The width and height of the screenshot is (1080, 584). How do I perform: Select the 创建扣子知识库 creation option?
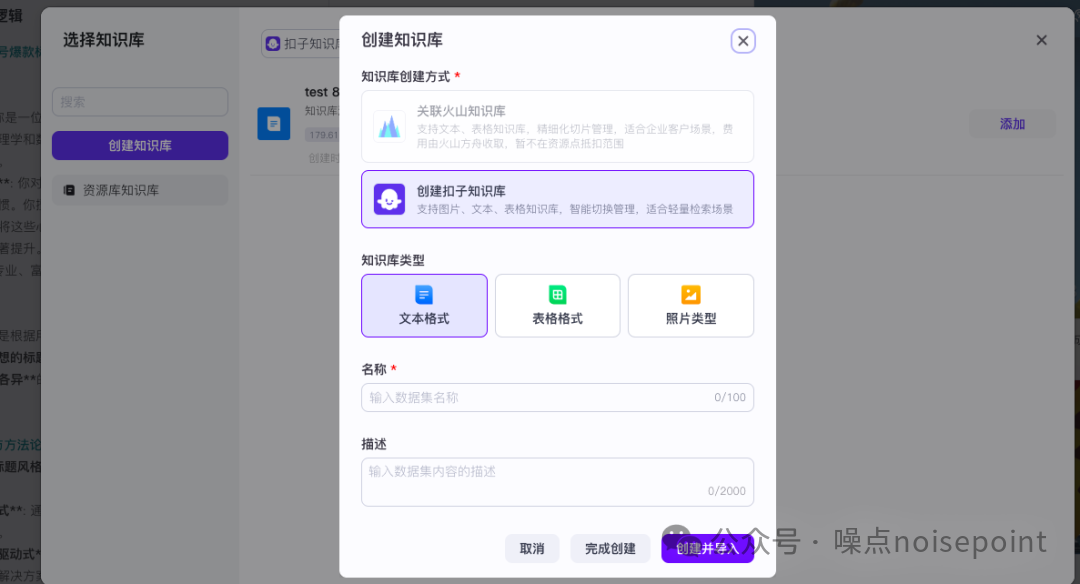[x=557, y=199]
